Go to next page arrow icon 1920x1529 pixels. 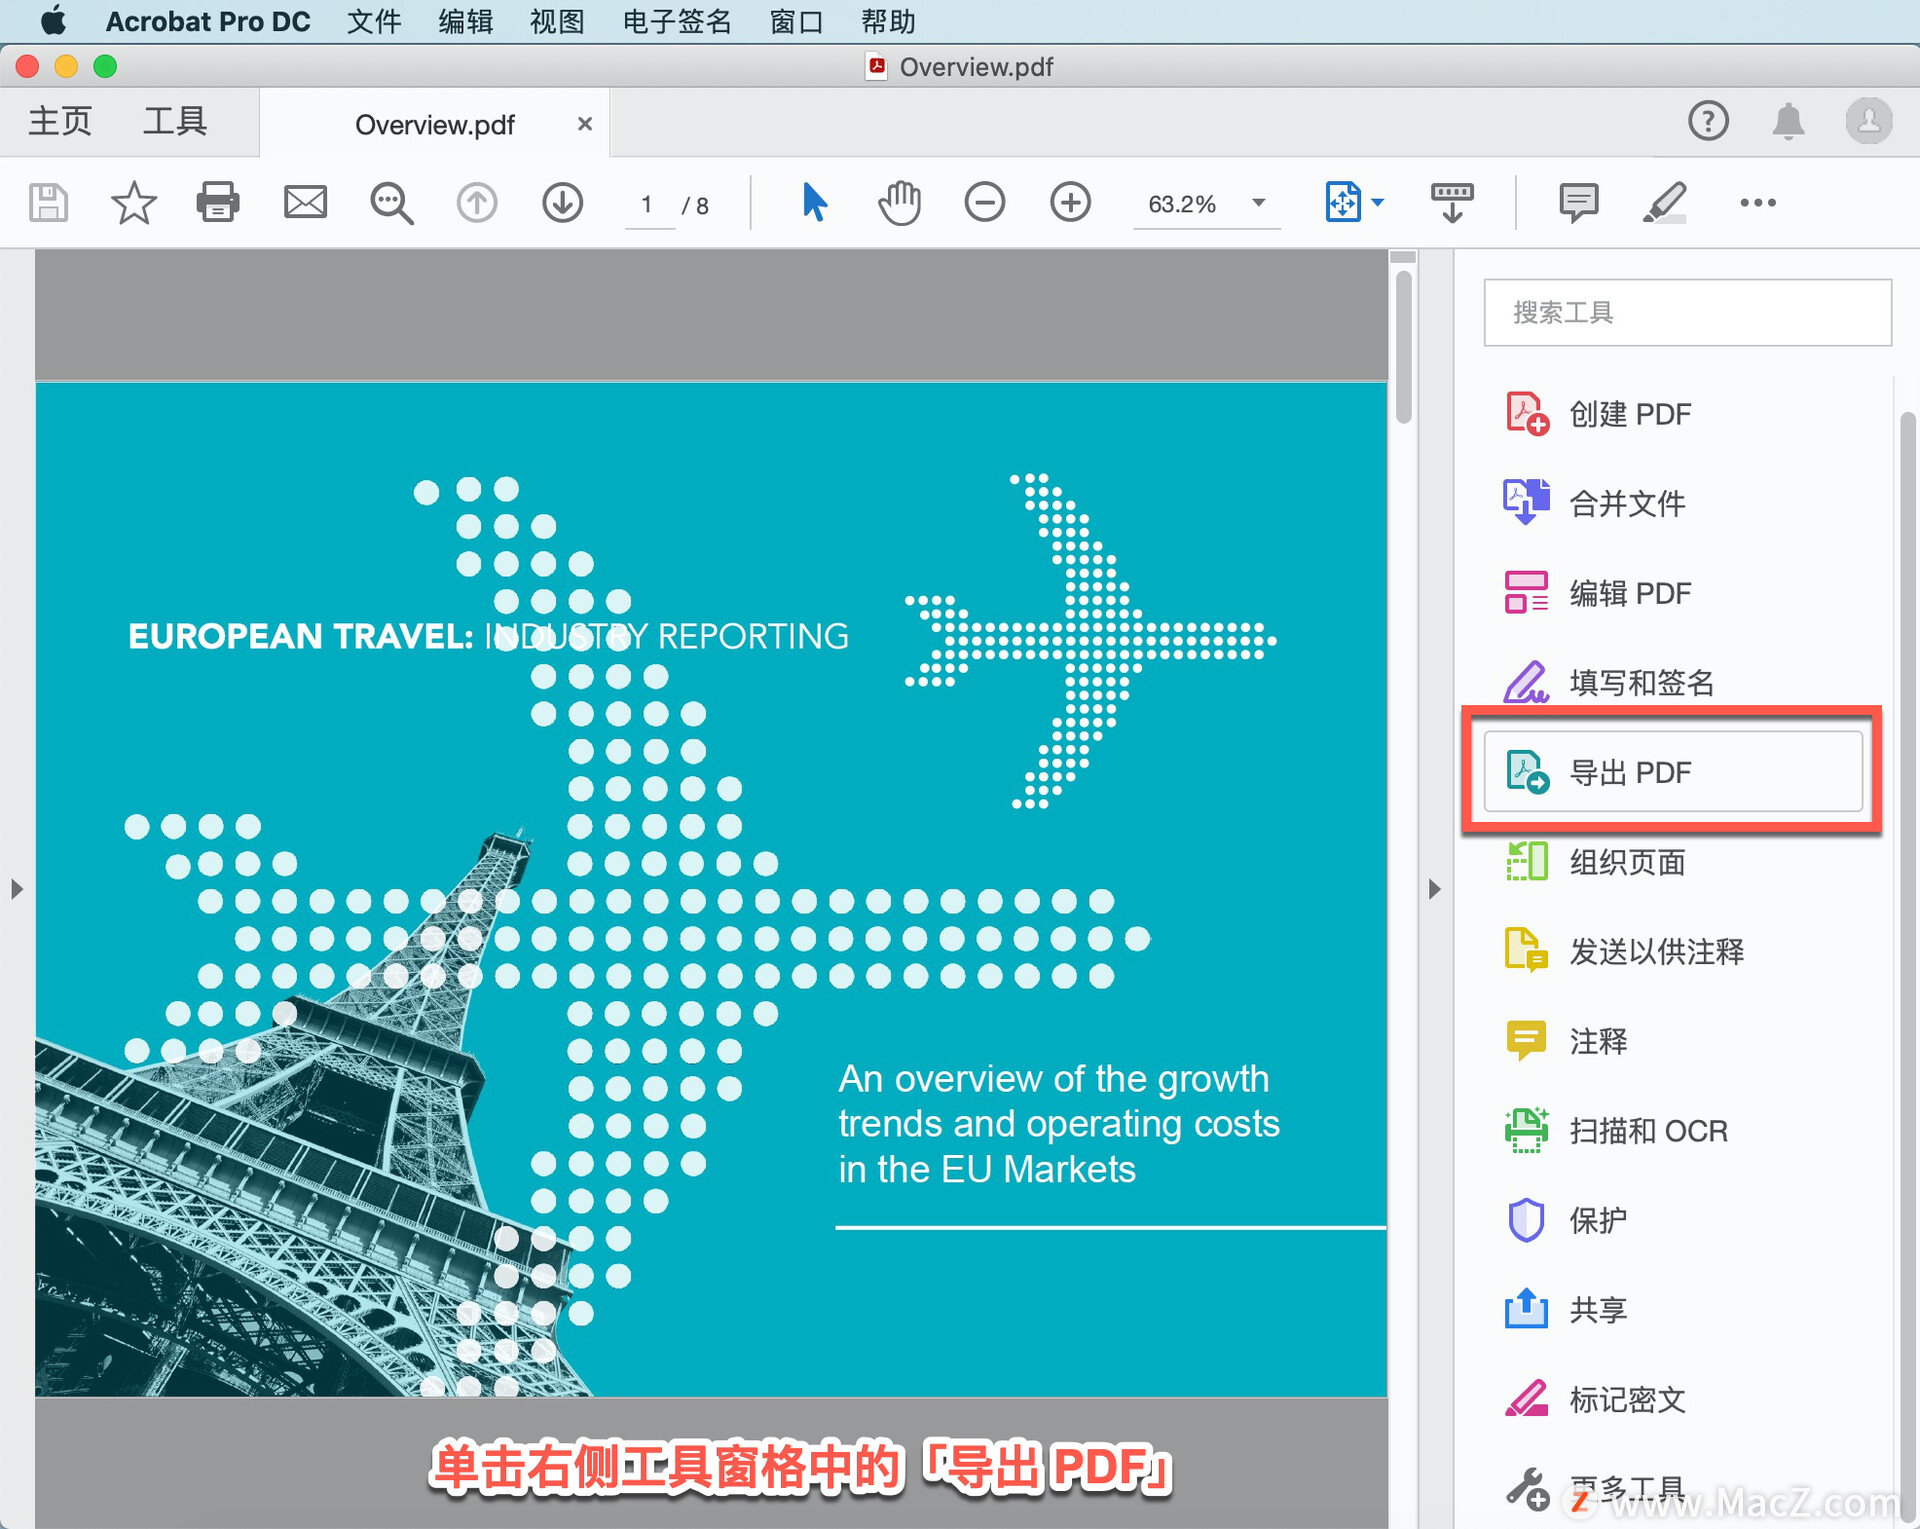[x=563, y=203]
